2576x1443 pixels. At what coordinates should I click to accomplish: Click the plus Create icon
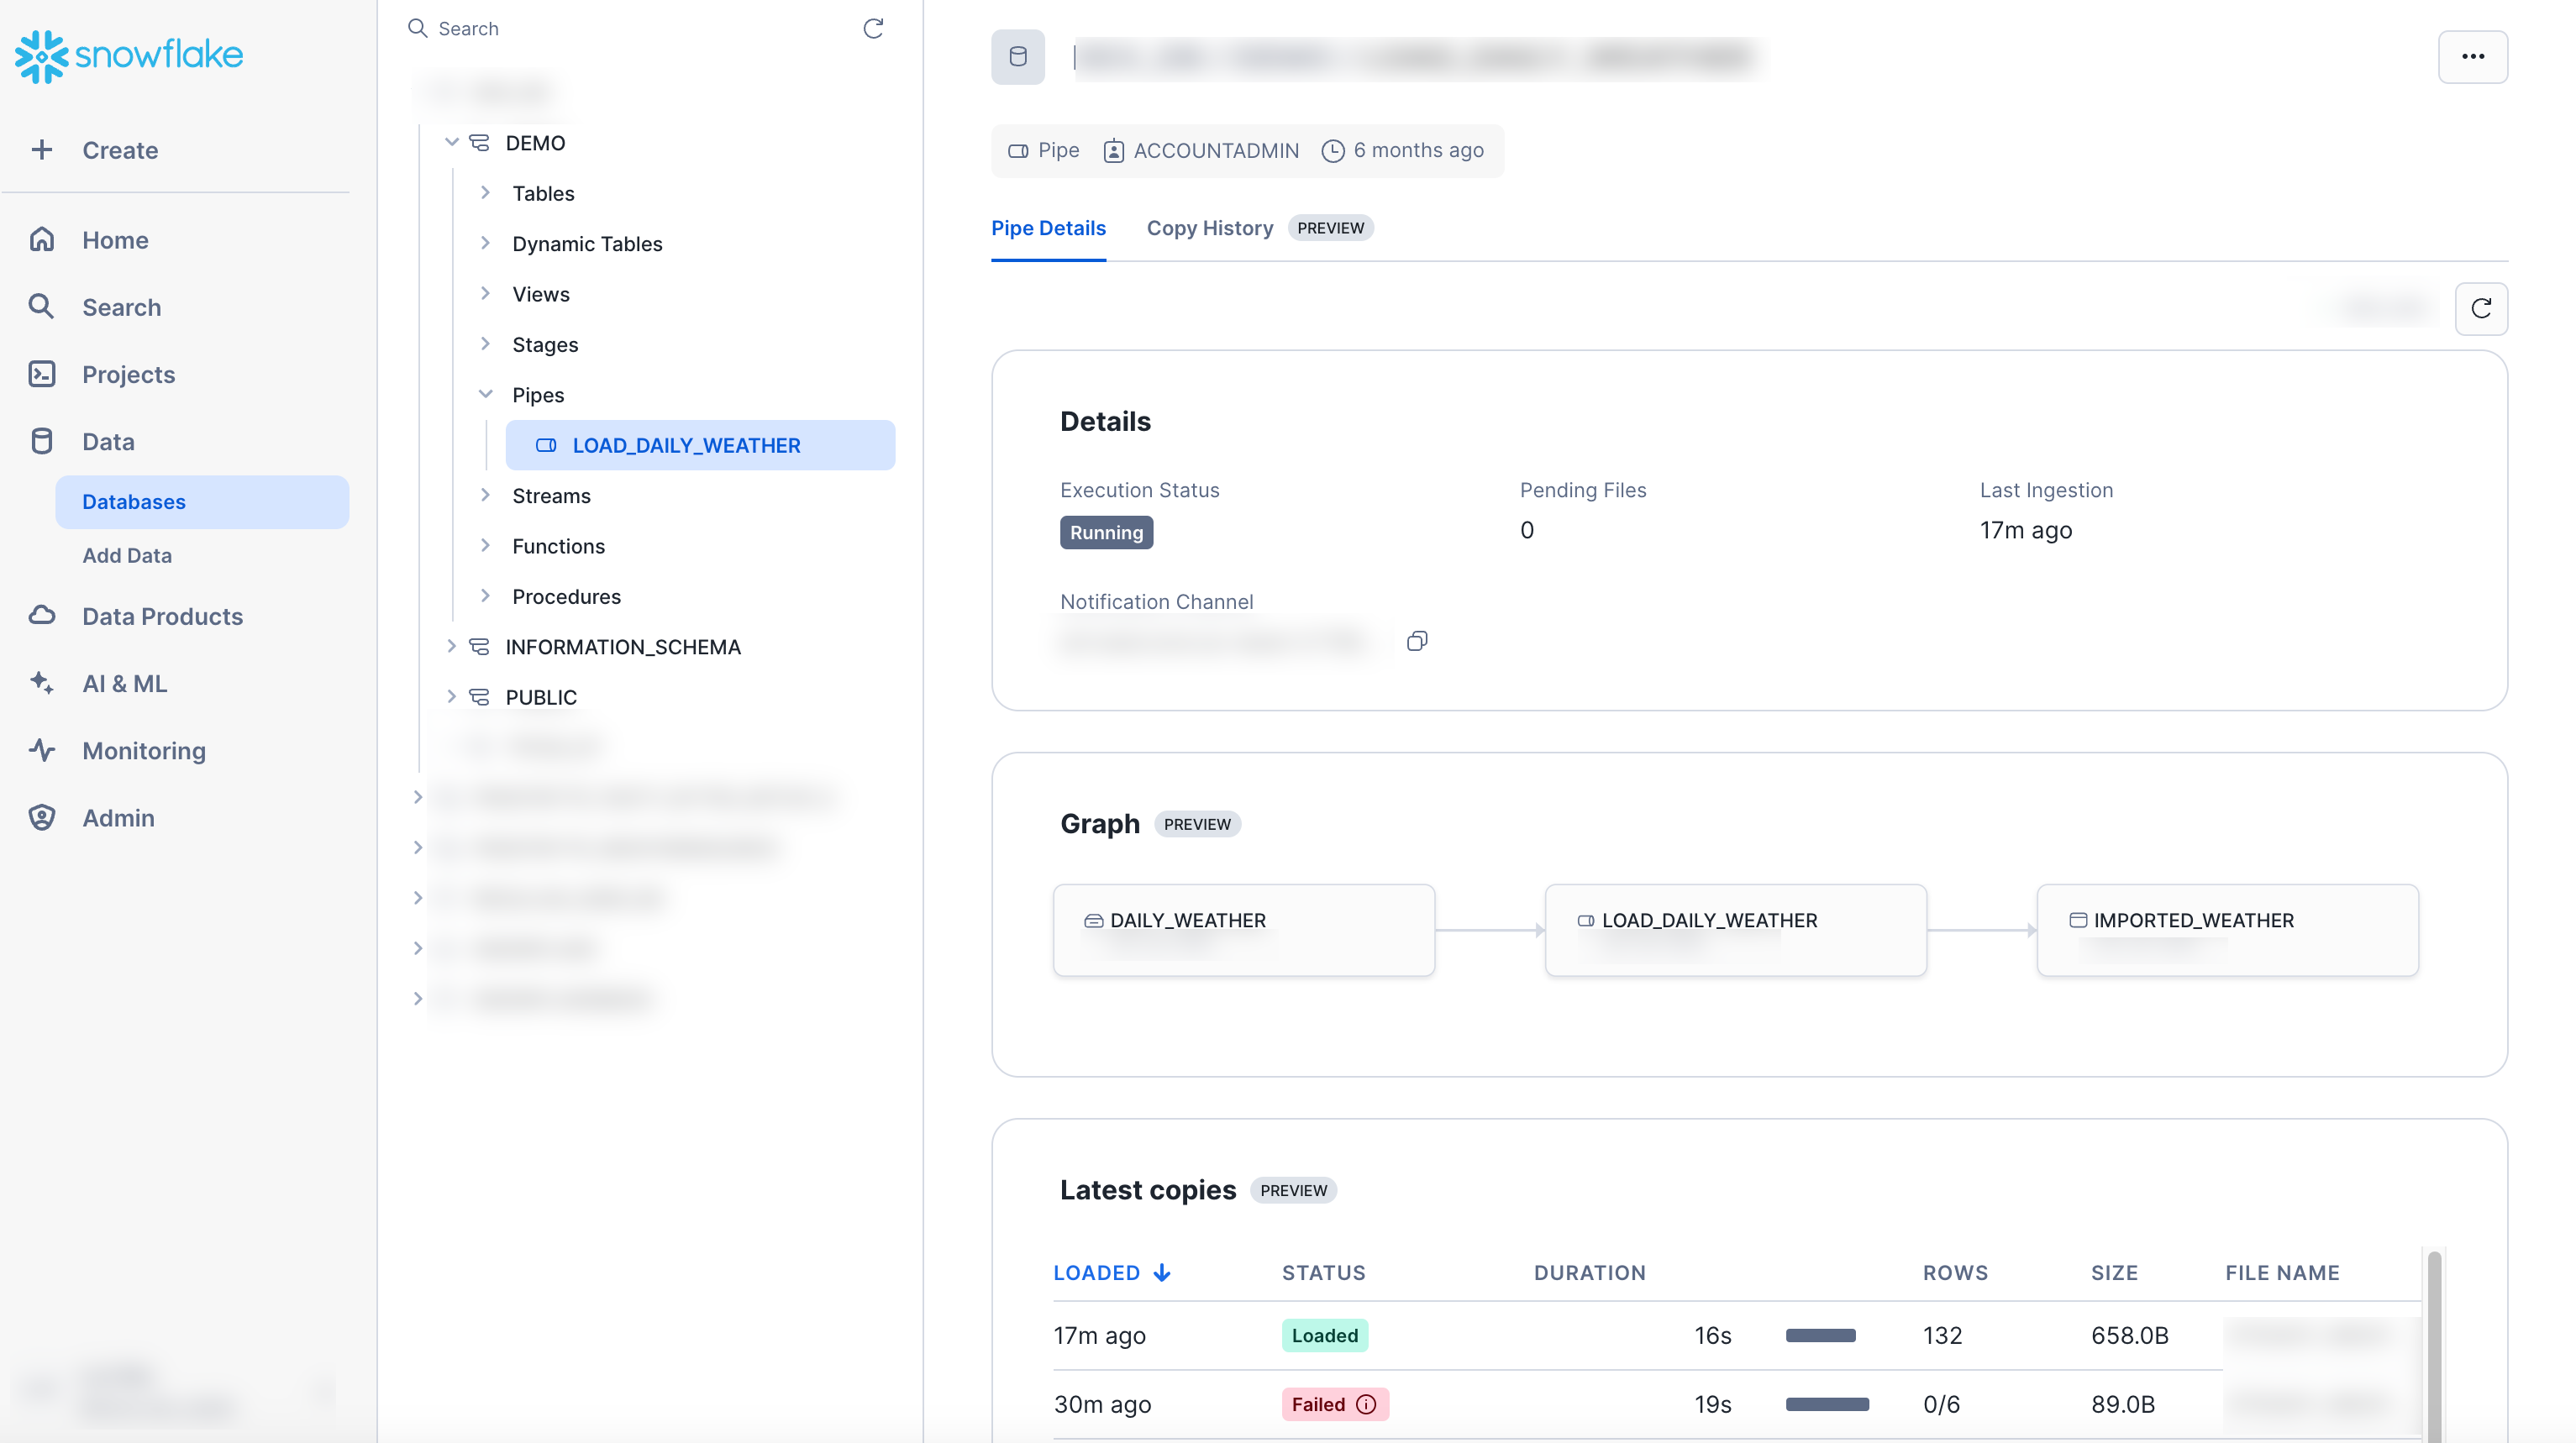pos(41,150)
